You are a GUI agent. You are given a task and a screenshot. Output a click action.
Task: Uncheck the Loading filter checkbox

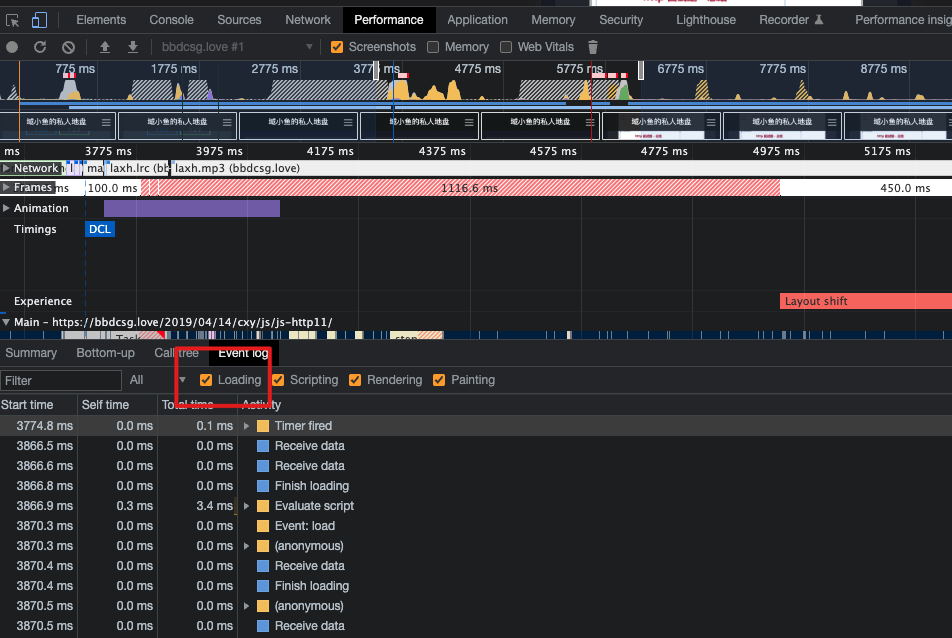click(x=206, y=380)
